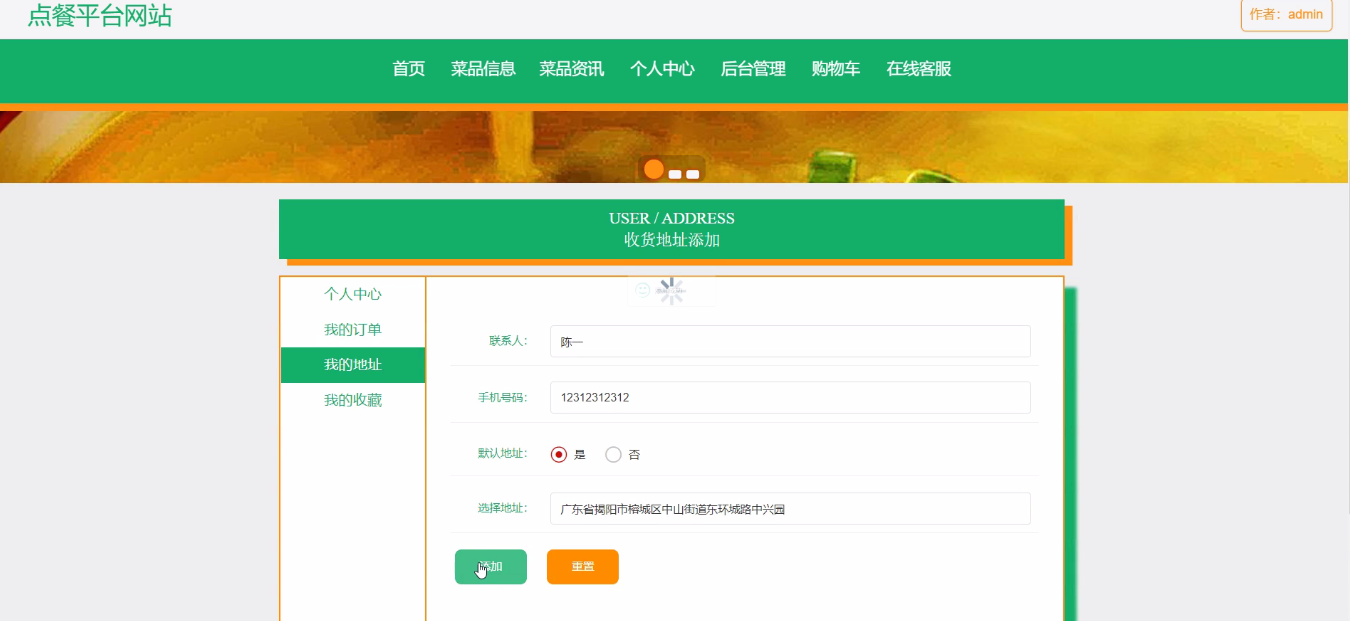Select 是 for the default address
The width and height of the screenshot is (1350, 621).
coord(559,455)
